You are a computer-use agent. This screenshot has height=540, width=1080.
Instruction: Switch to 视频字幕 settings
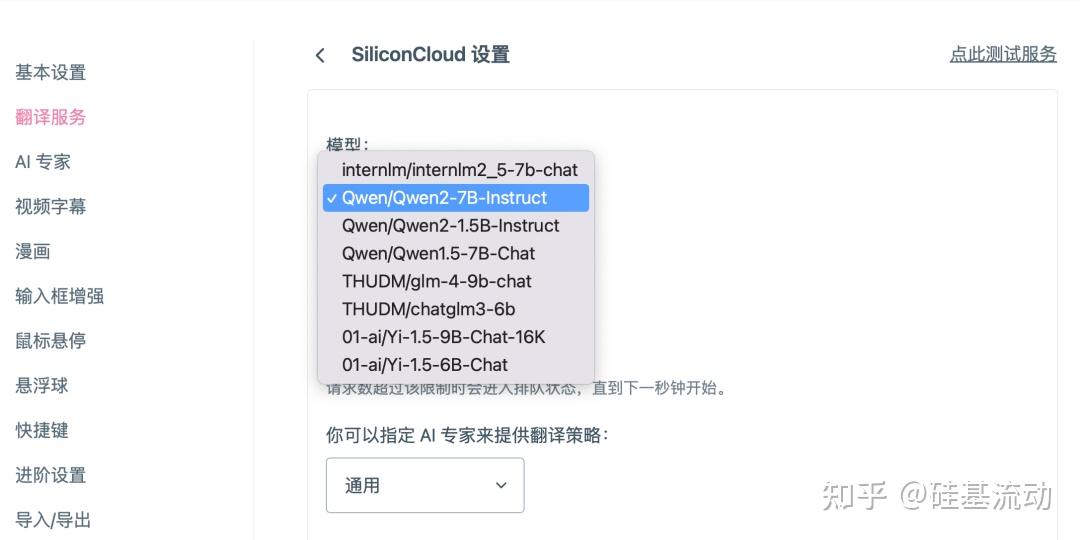50,207
